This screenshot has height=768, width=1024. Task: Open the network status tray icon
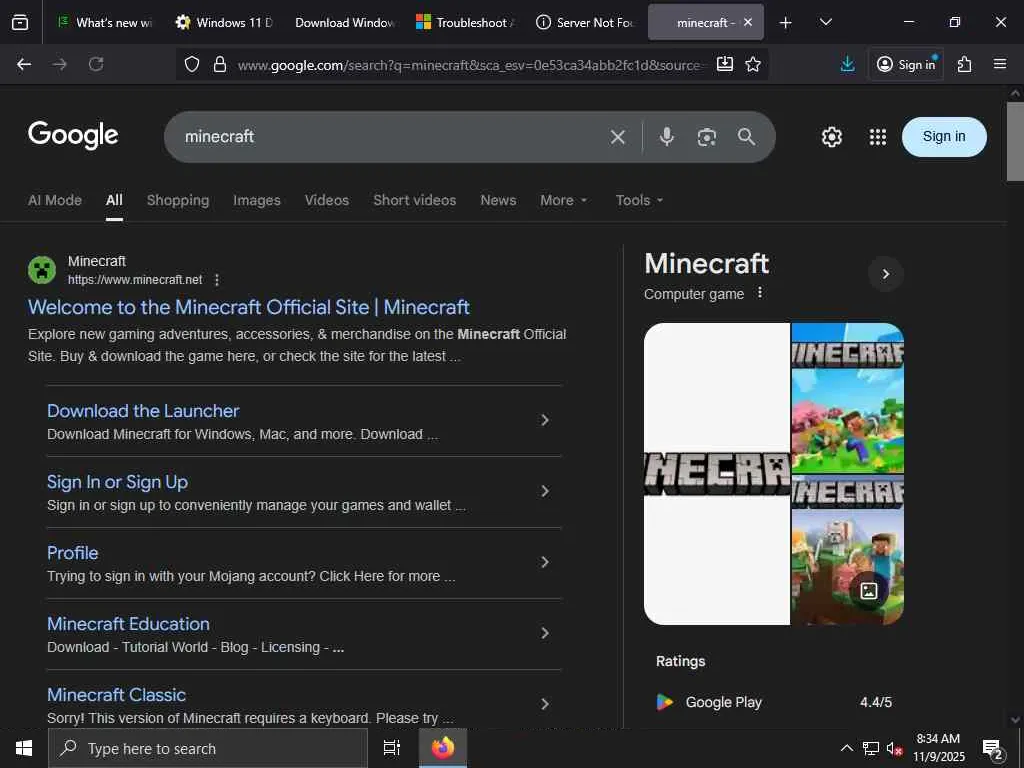[871, 748]
